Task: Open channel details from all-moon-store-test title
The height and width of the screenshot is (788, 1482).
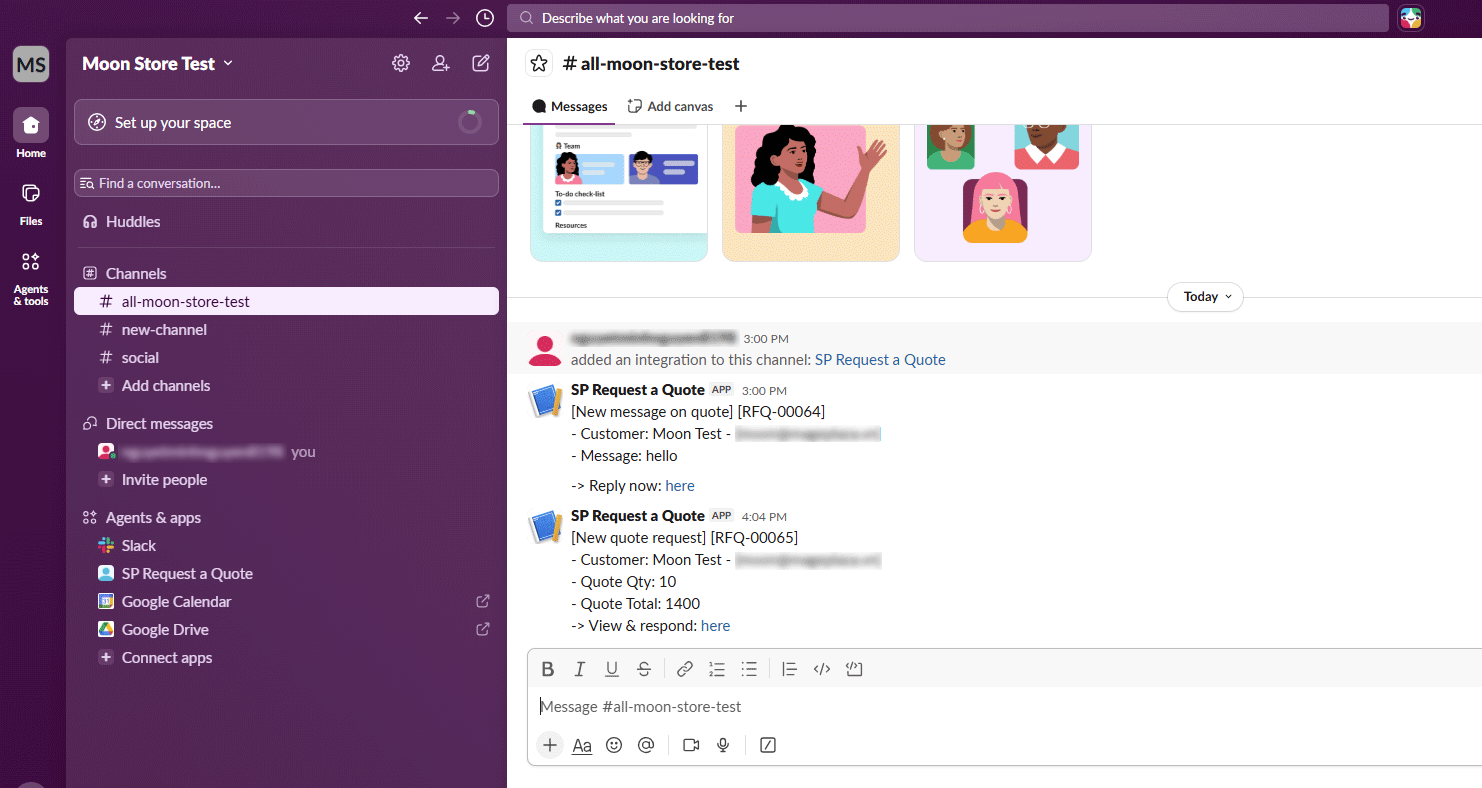Action: [x=651, y=64]
